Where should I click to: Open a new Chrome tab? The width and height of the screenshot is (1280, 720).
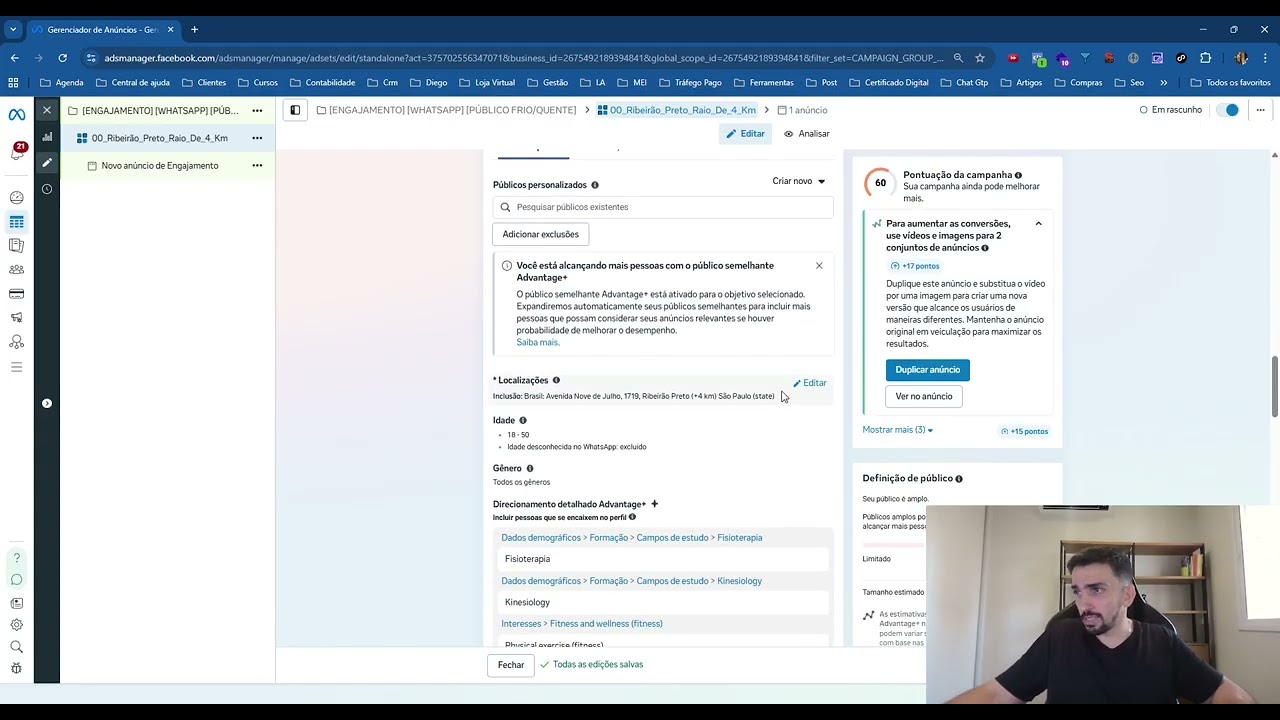coord(194,29)
